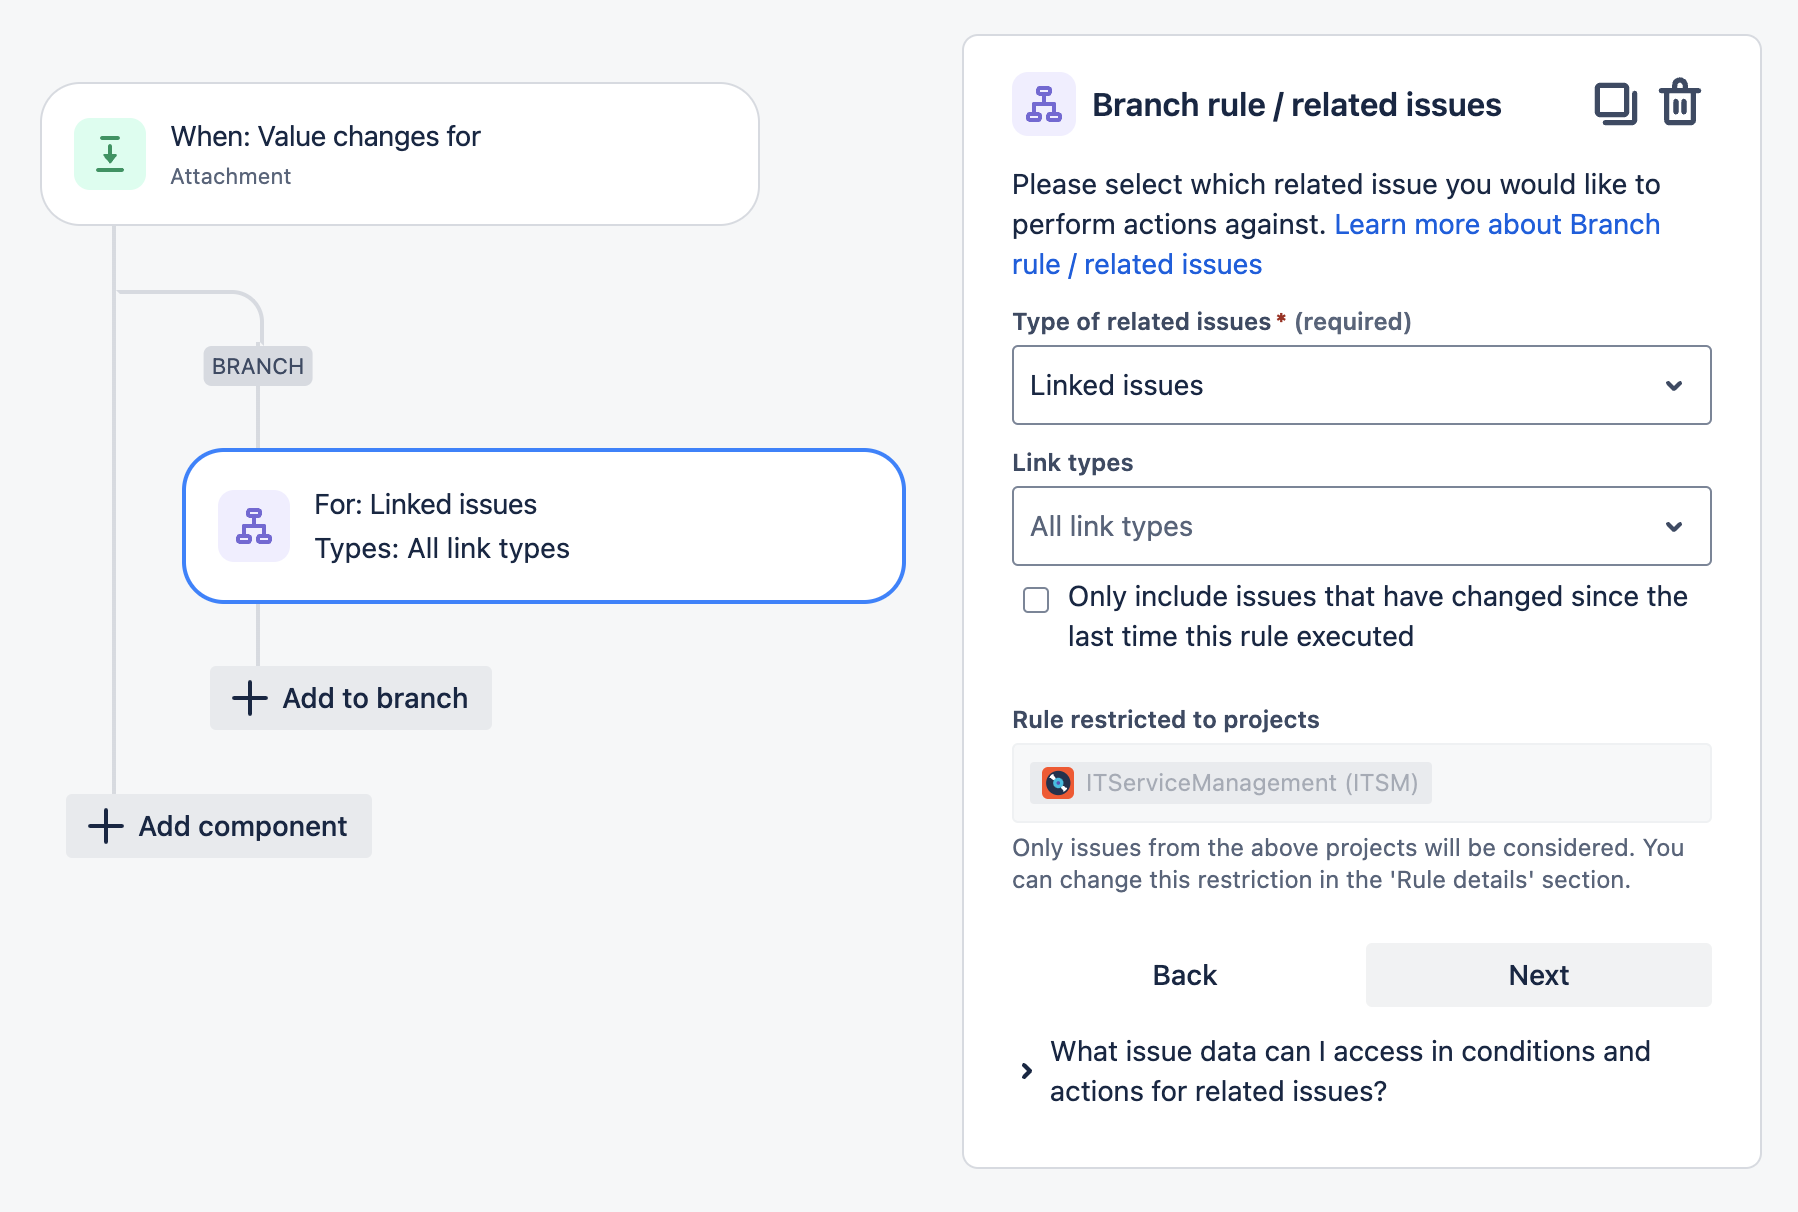The height and width of the screenshot is (1212, 1798).
Task: Open the Type of related issues dropdown
Action: (x=1361, y=385)
